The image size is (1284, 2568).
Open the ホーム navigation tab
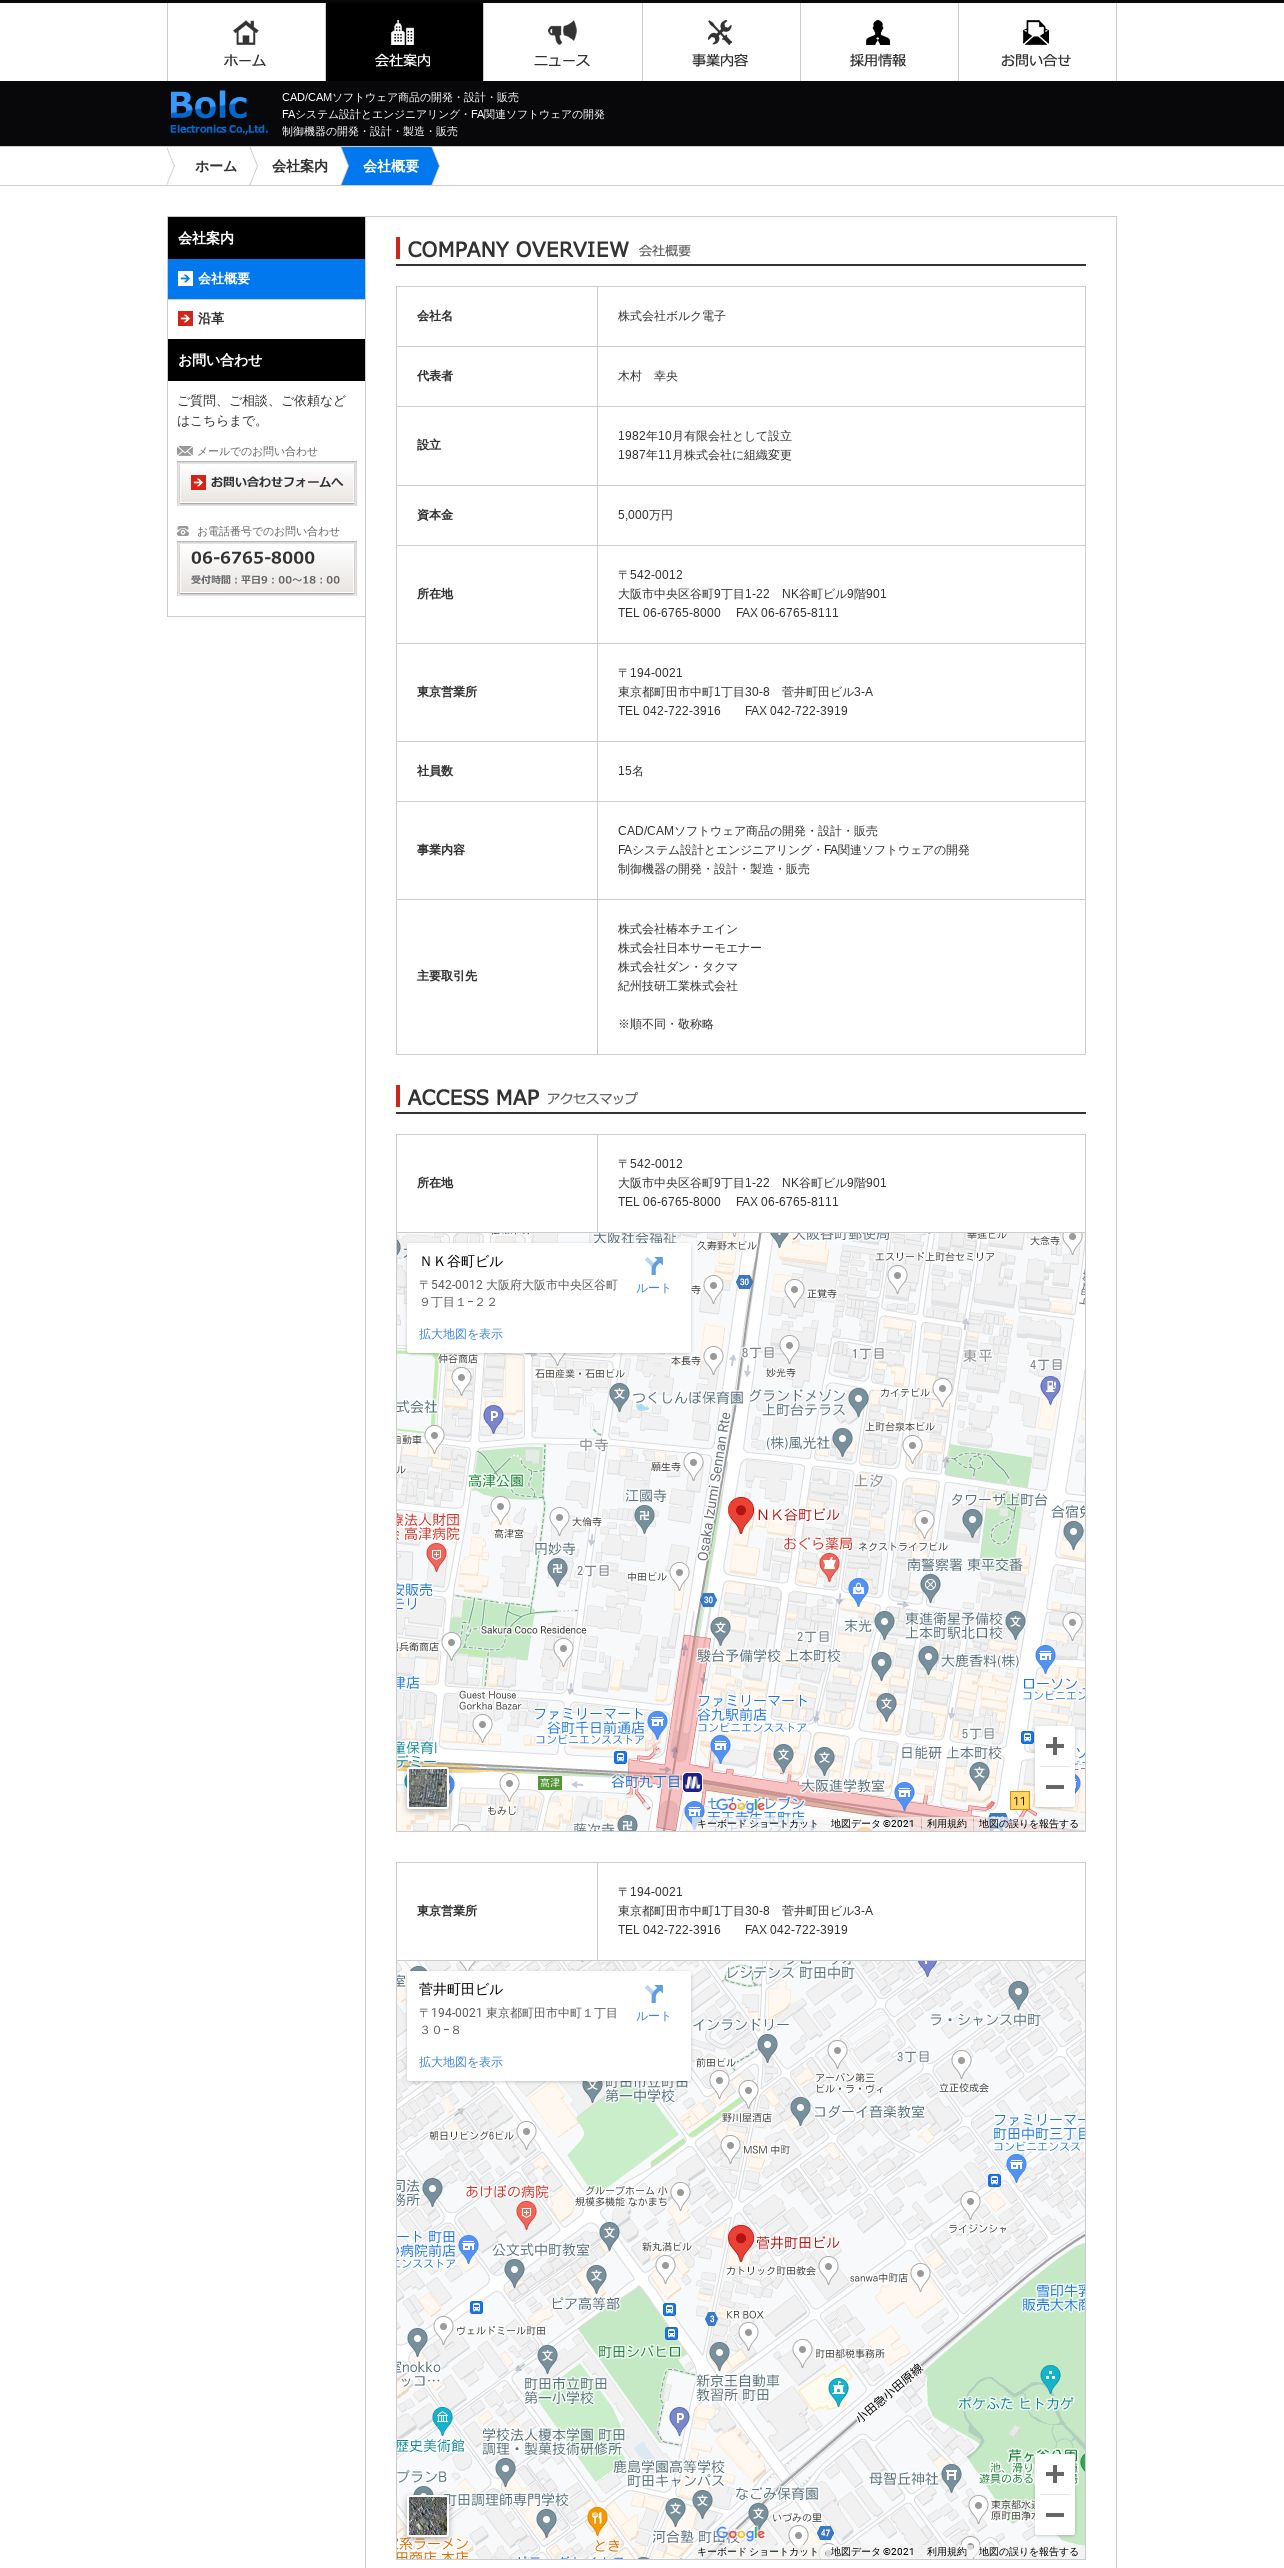point(246,42)
